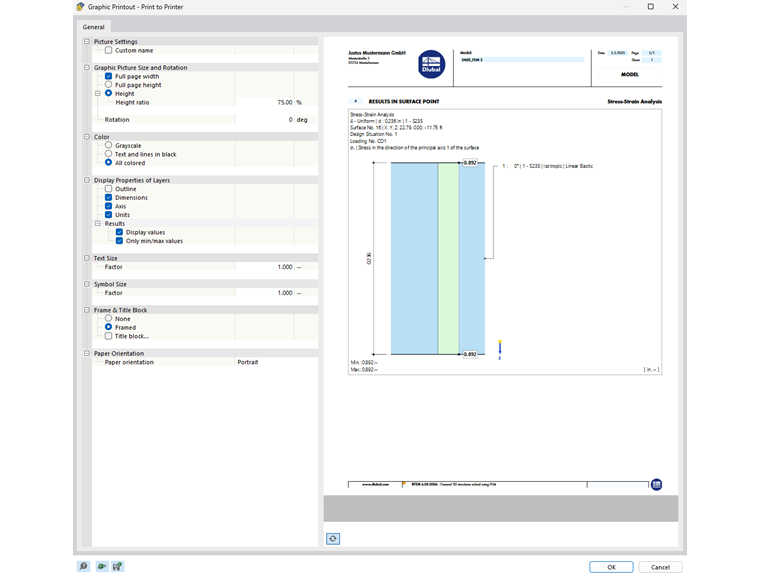Image resolution: width=760 pixels, height=577 pixels.
Task: Uncheck Full page width
Action: (x=109, y=76)
